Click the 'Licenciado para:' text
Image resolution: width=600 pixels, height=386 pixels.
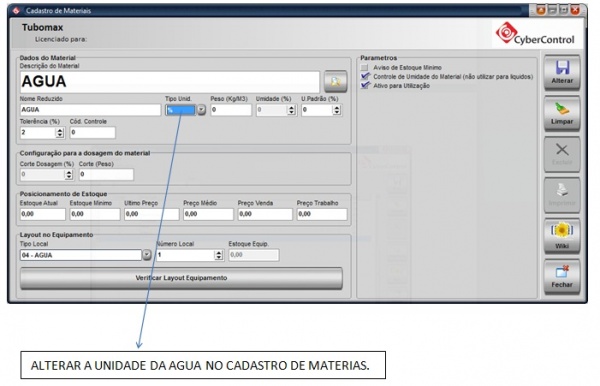click(61, 39)
